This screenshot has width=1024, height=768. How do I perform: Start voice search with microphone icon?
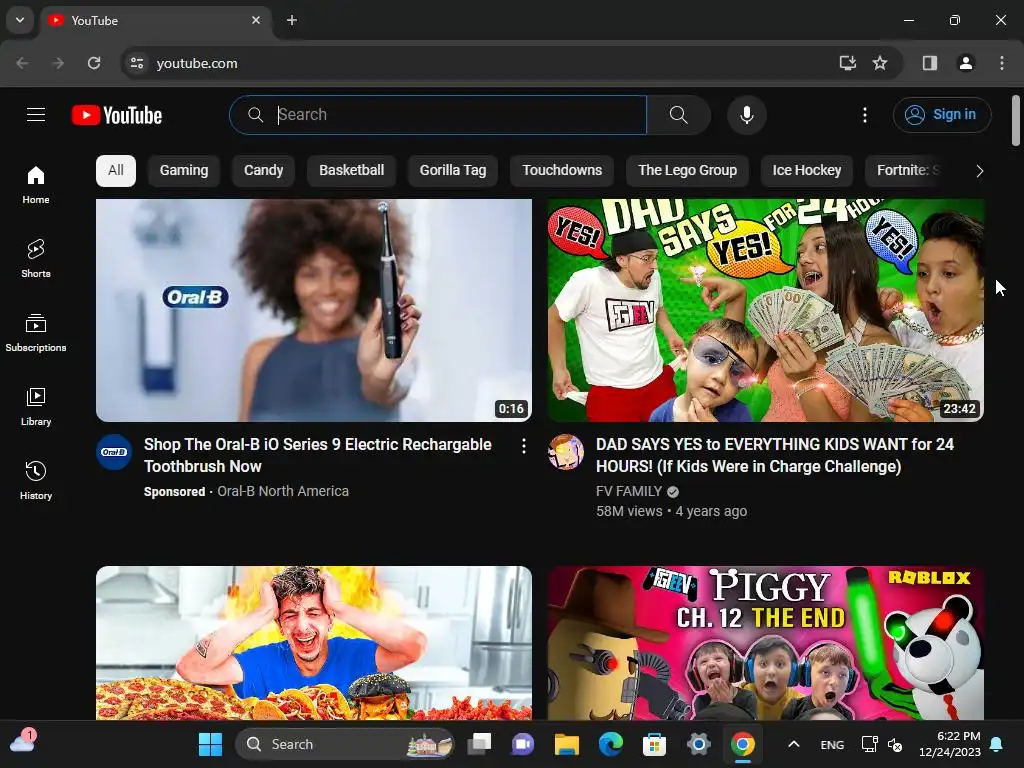tap(746, 115)
